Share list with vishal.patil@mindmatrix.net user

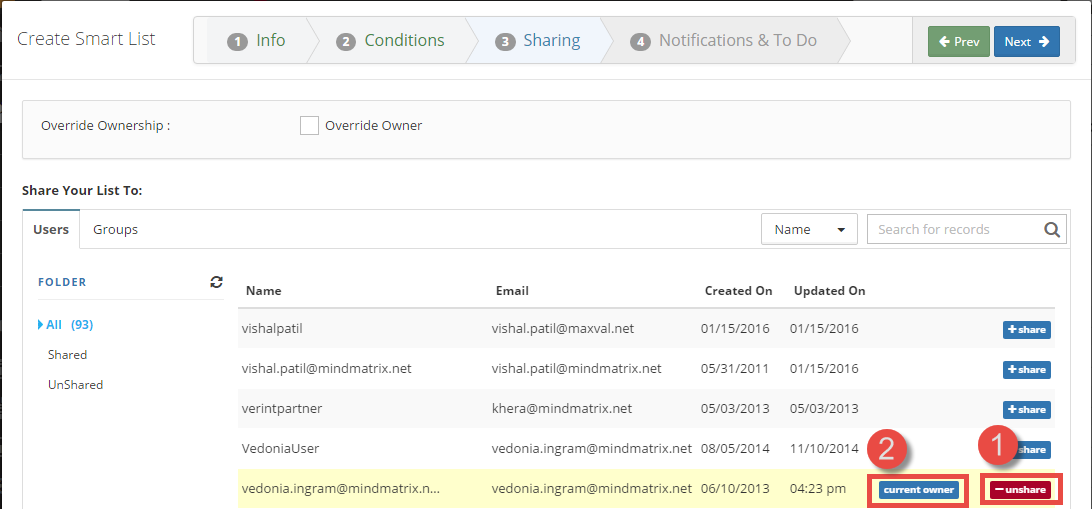click(1026, 370)
